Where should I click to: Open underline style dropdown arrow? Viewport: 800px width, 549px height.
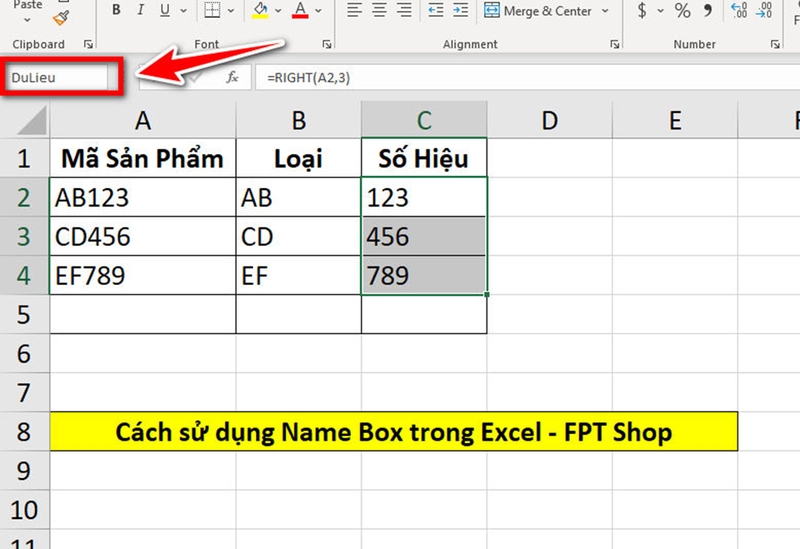(x=184, y=10)
